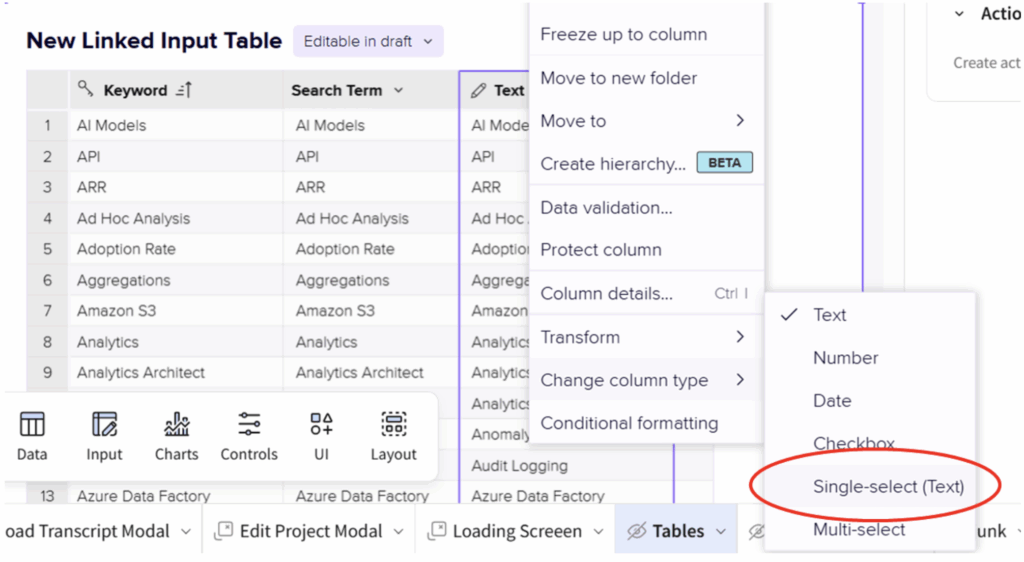The image size is (1024, 562).
Task: Select Checkbox column type option
Action: pyautogui.click(x=853, y=443)
